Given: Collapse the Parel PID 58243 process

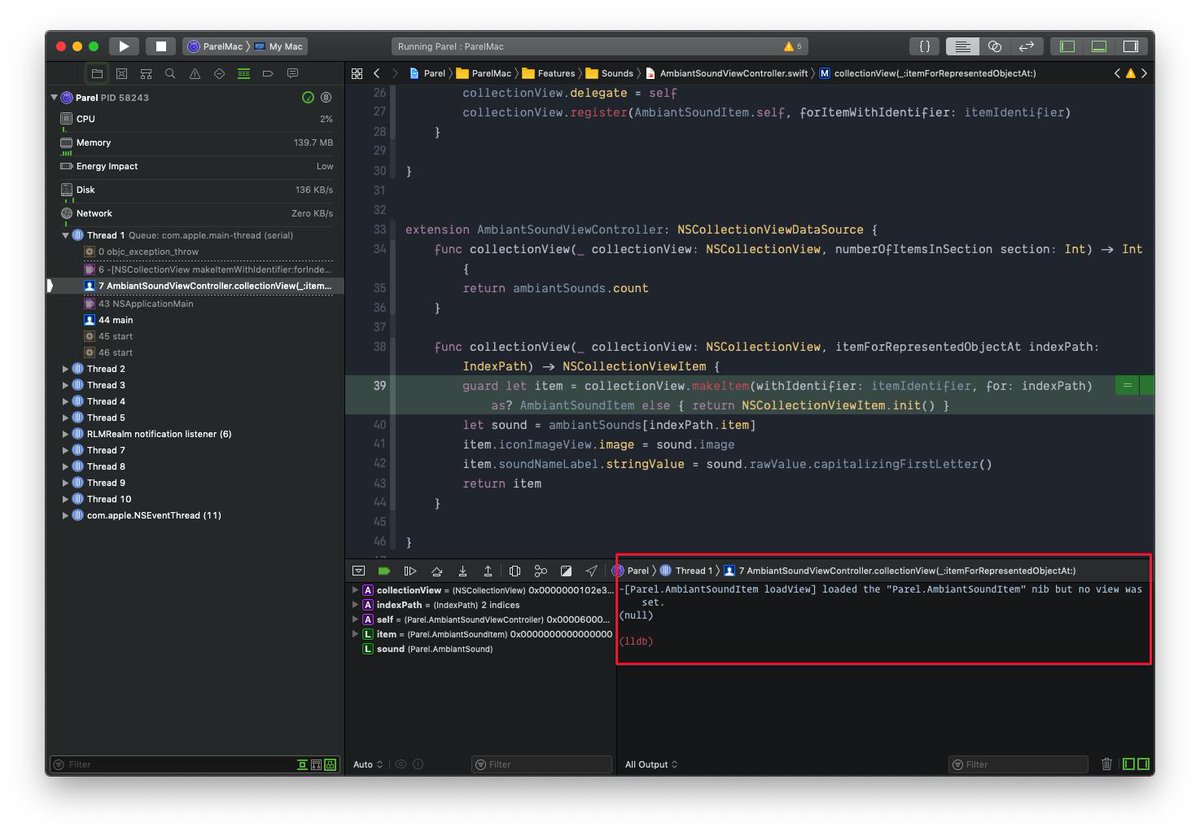Looking at the screenshot, I should click(54, 98).
